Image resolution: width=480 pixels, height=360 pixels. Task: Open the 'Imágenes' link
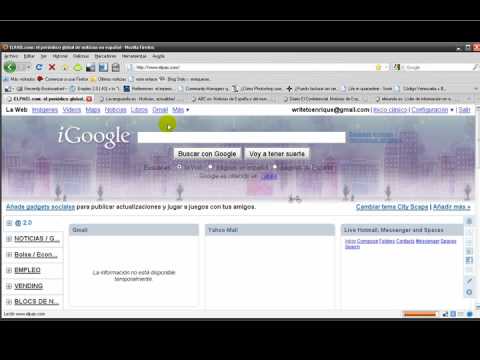click(45, 110)
